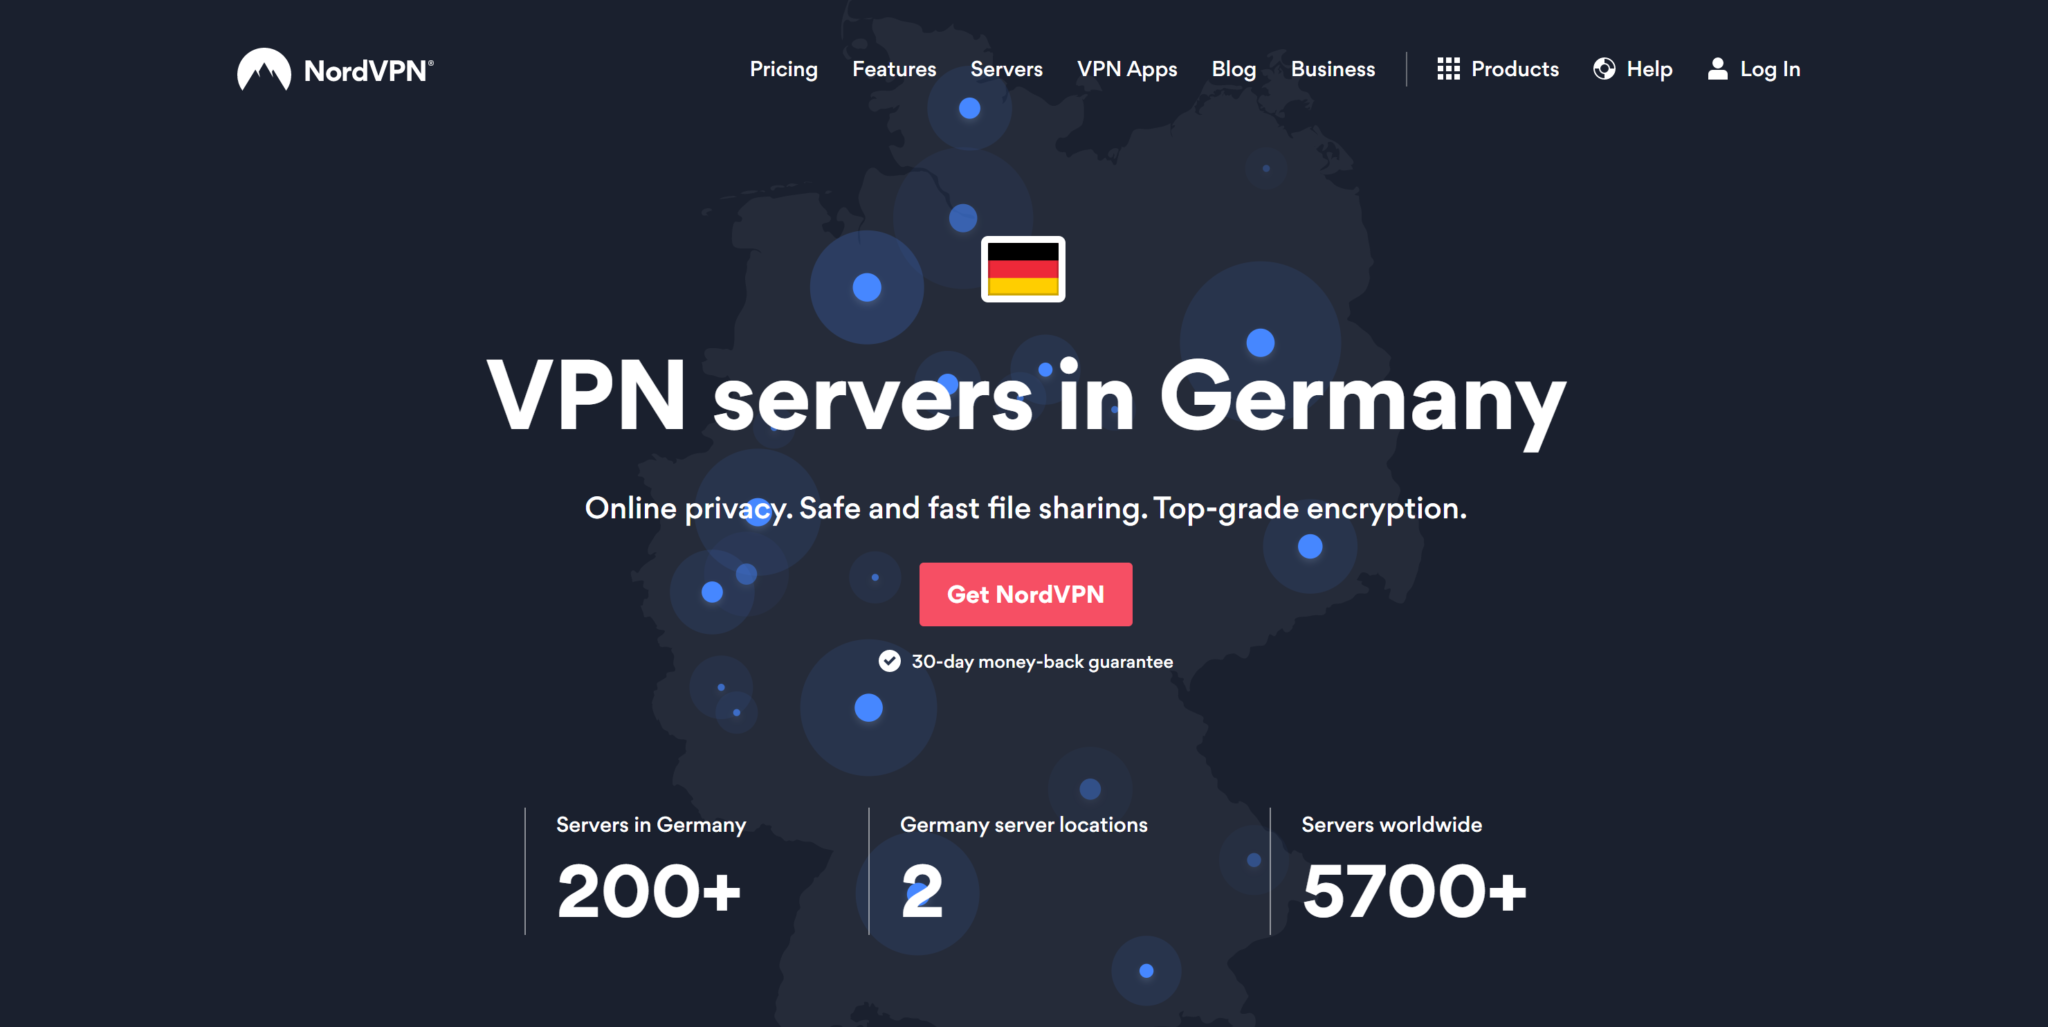Click the NordVPN mountain logo icon
The width and height of the screenshot is (2048, 1027).
(264, 69)
